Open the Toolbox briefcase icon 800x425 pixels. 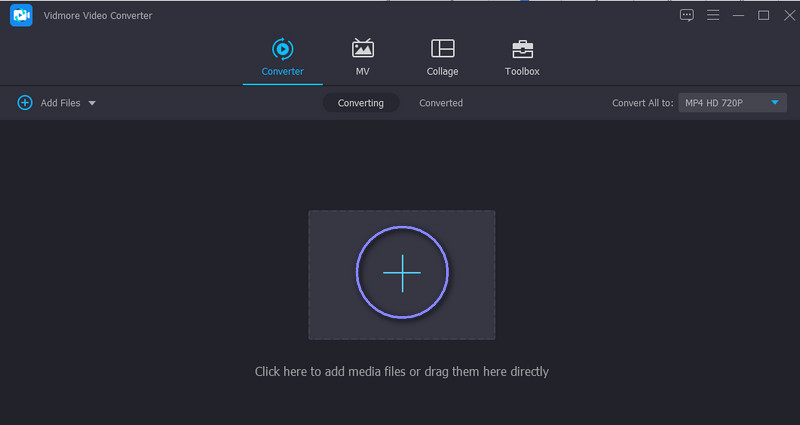522,49
